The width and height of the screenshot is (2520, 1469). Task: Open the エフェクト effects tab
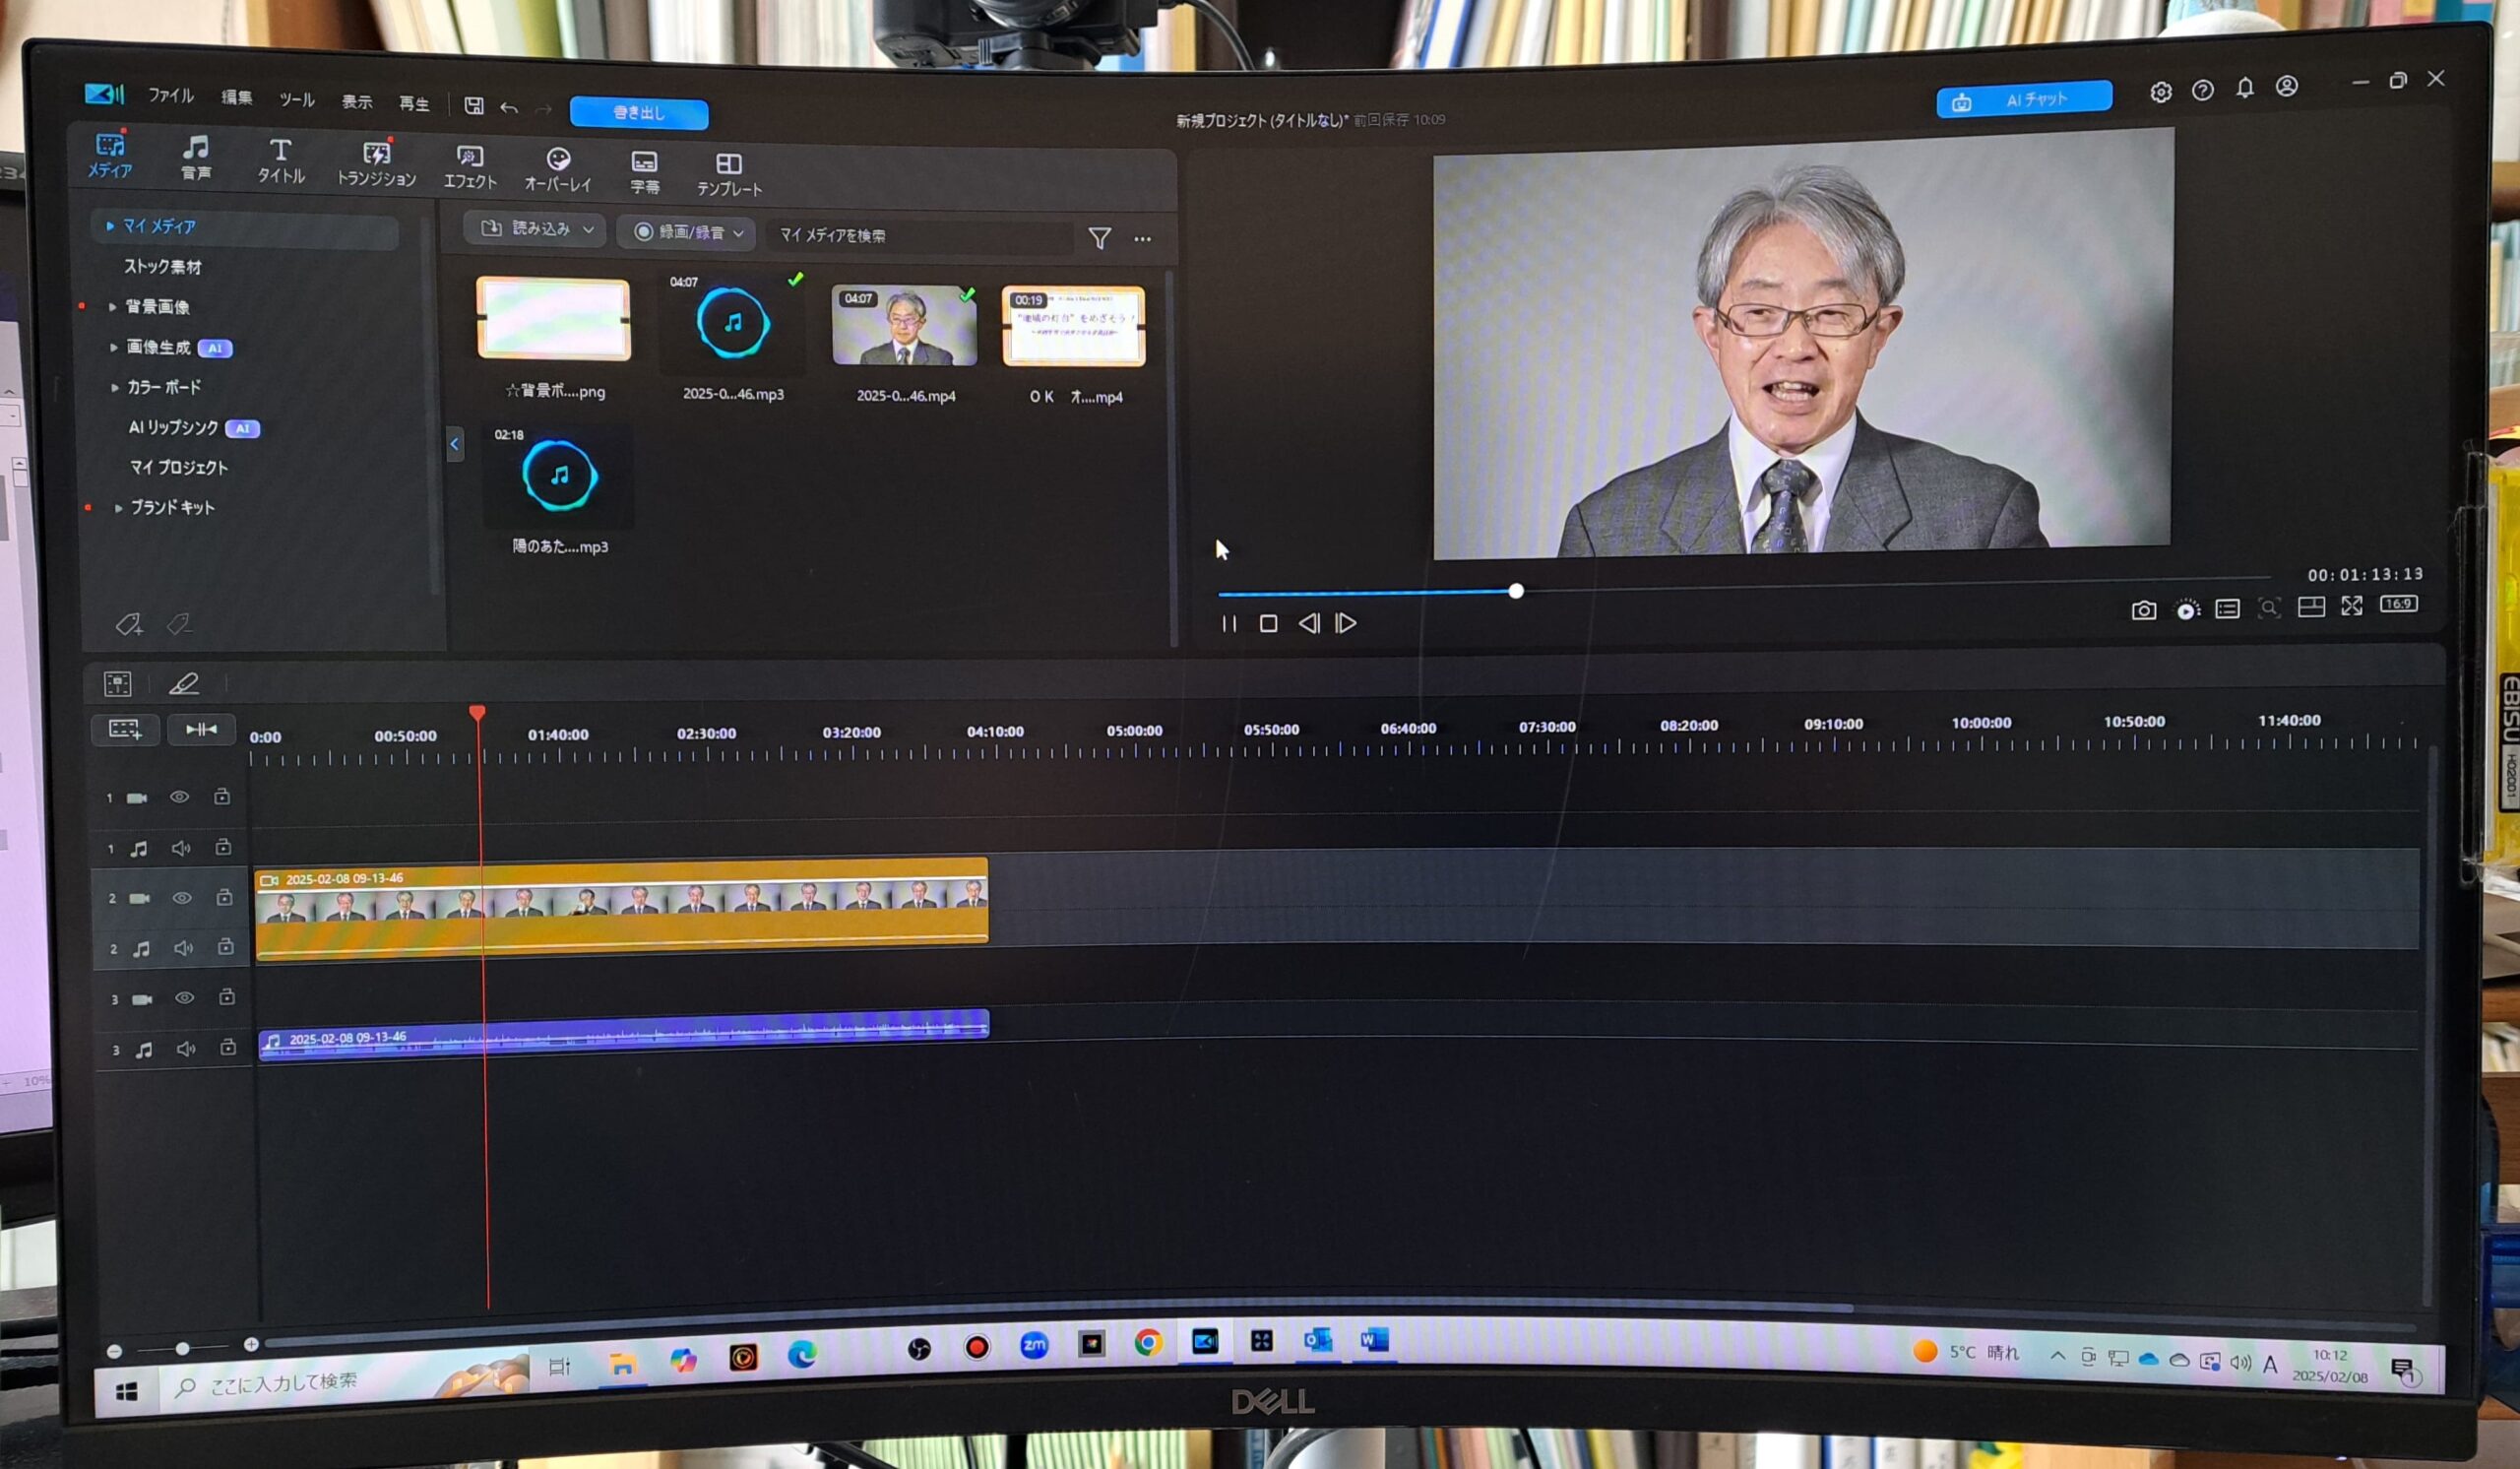(x=470, y=167)
